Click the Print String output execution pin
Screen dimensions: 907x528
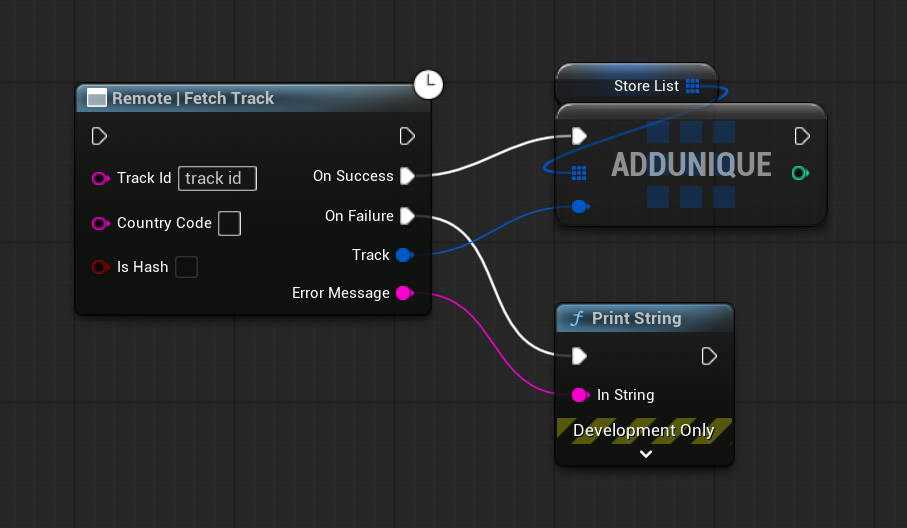click(709, 356)
